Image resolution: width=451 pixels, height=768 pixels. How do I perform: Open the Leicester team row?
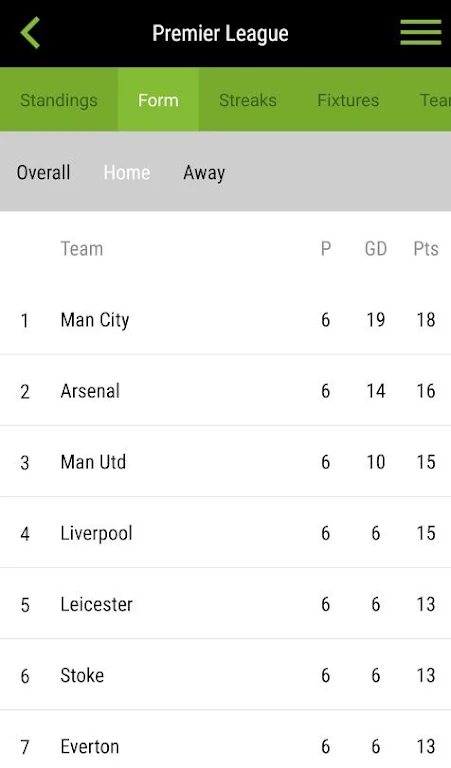(225, 603)
